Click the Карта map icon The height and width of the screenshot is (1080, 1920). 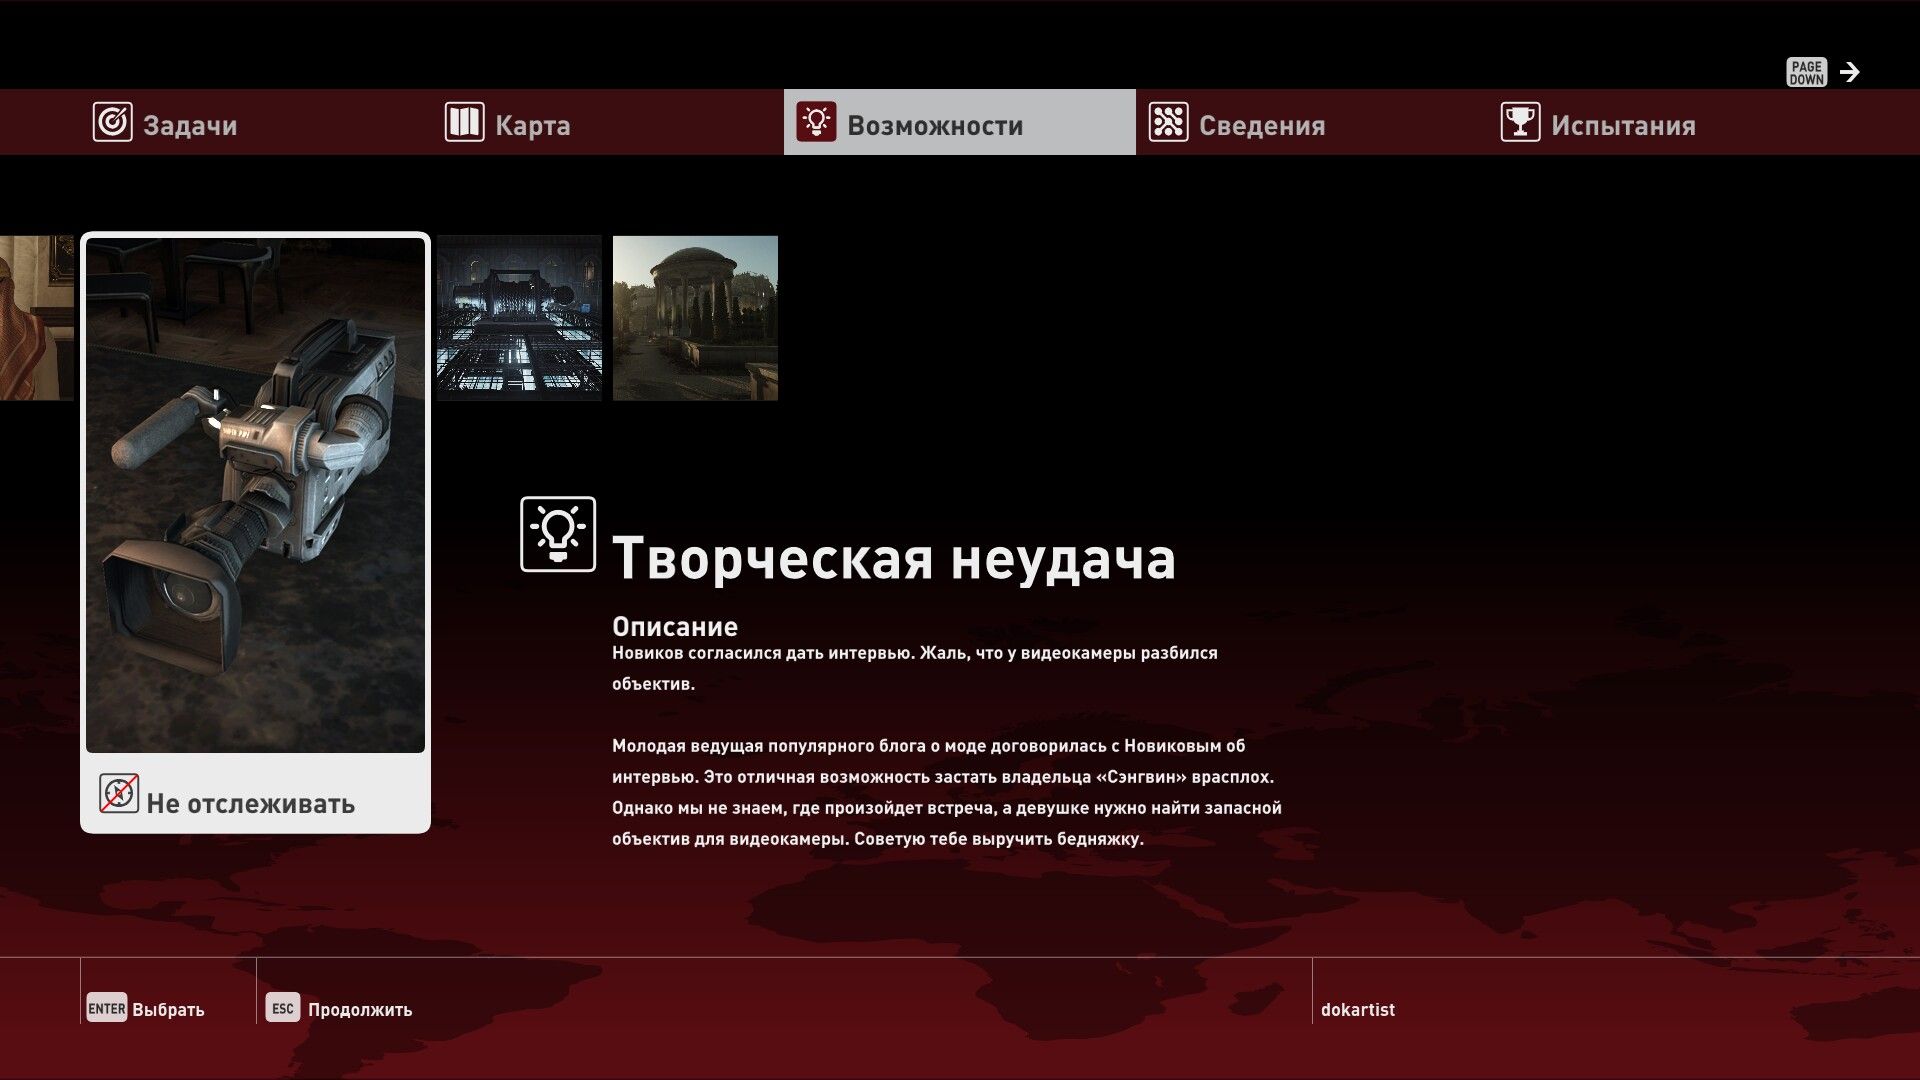pos(464,123)
